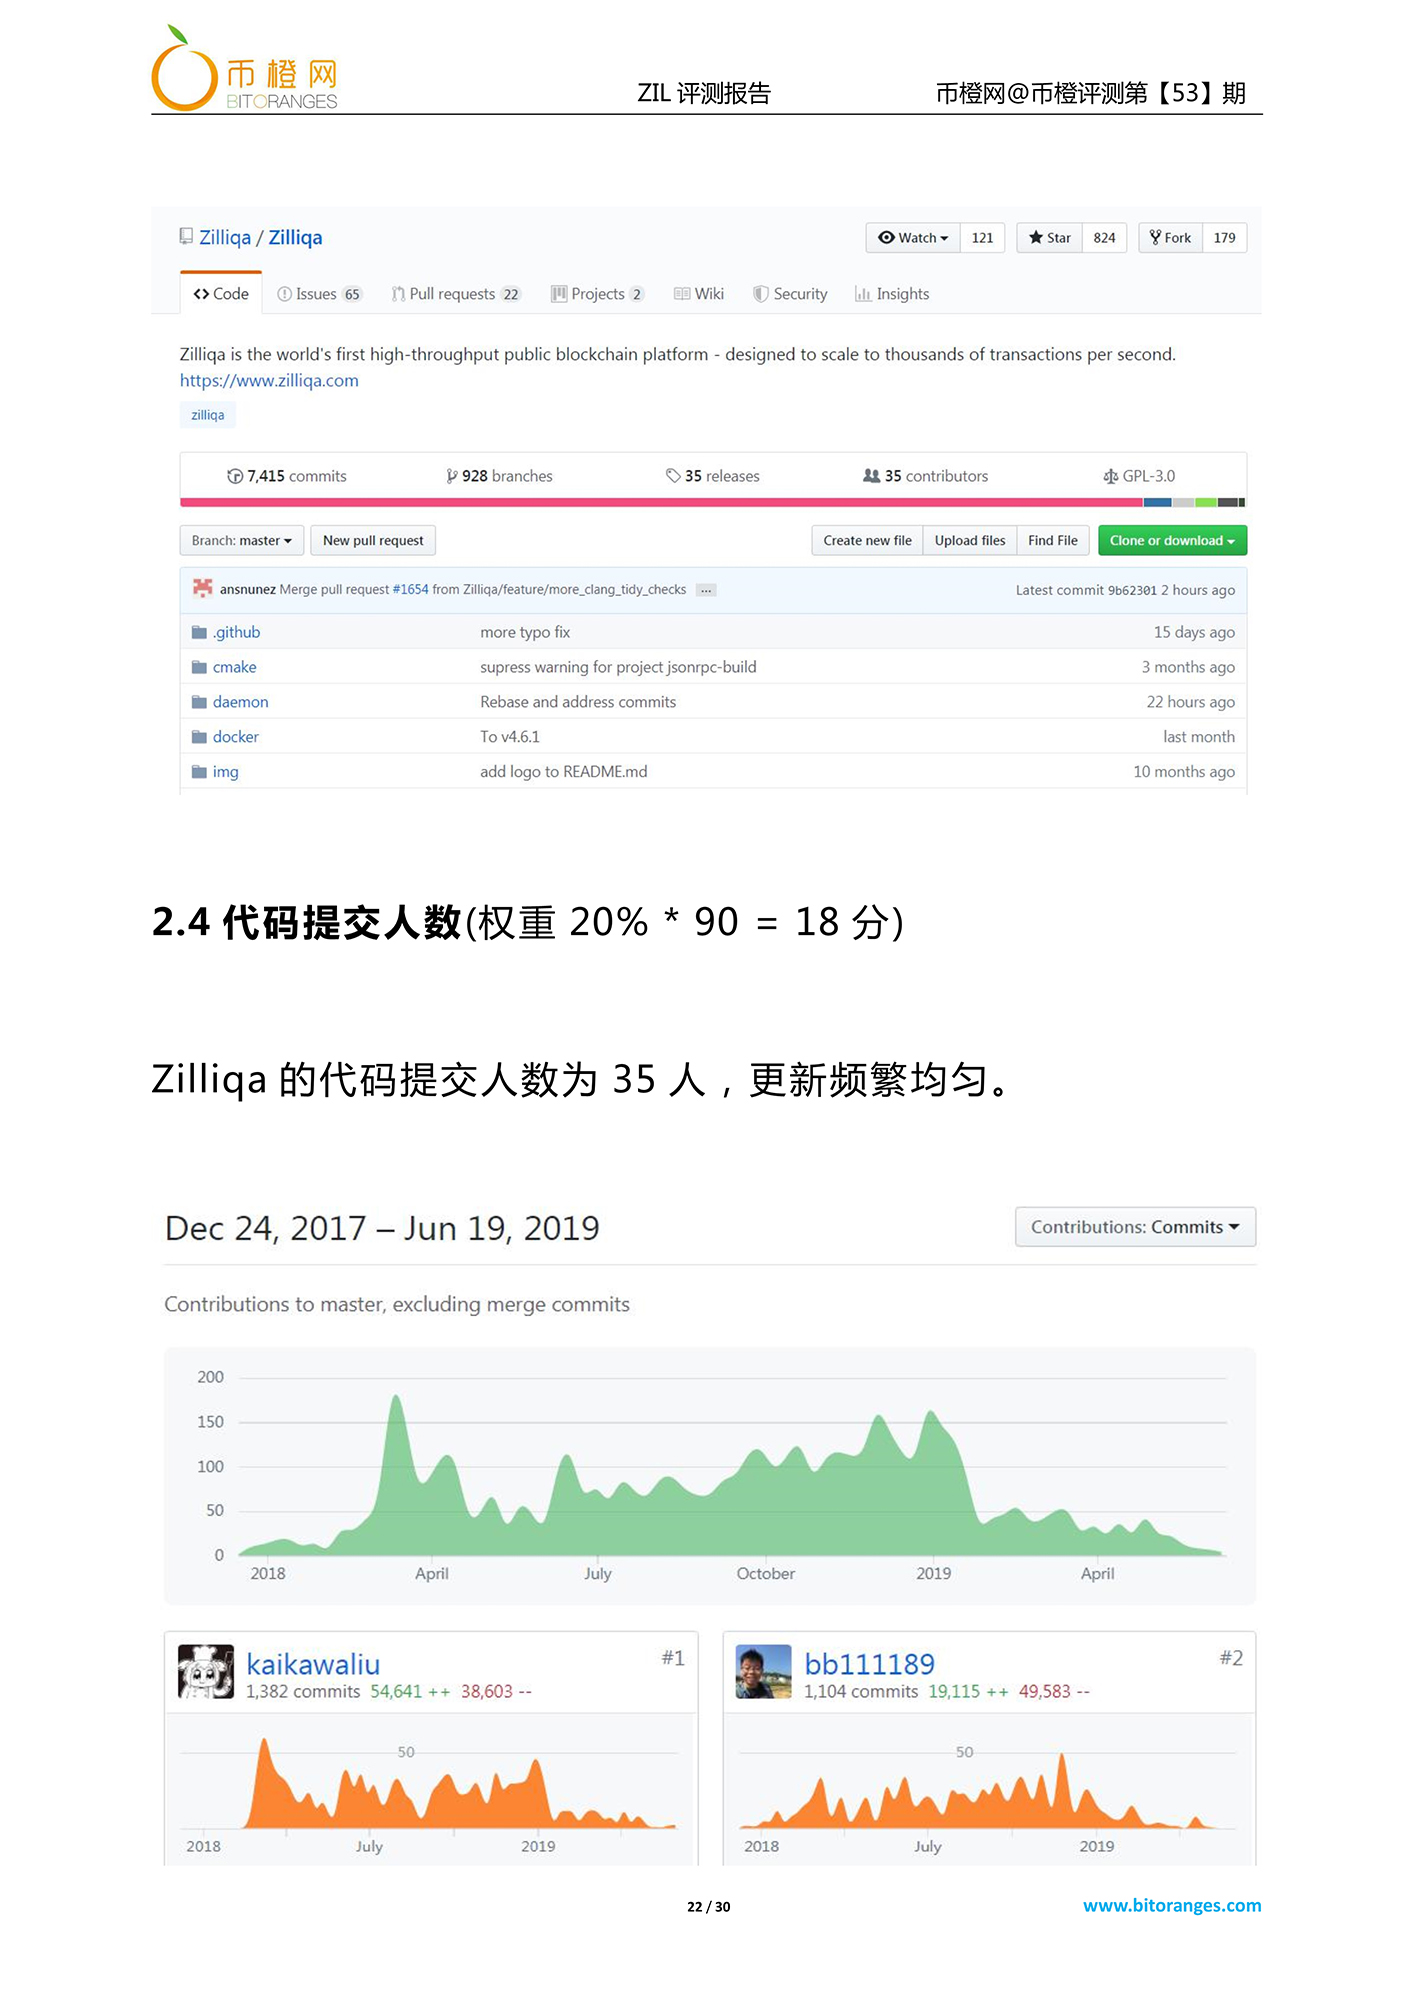Open the docker folder
This screenshot has width=1414, height=2000.
click(x=235, y=737)
